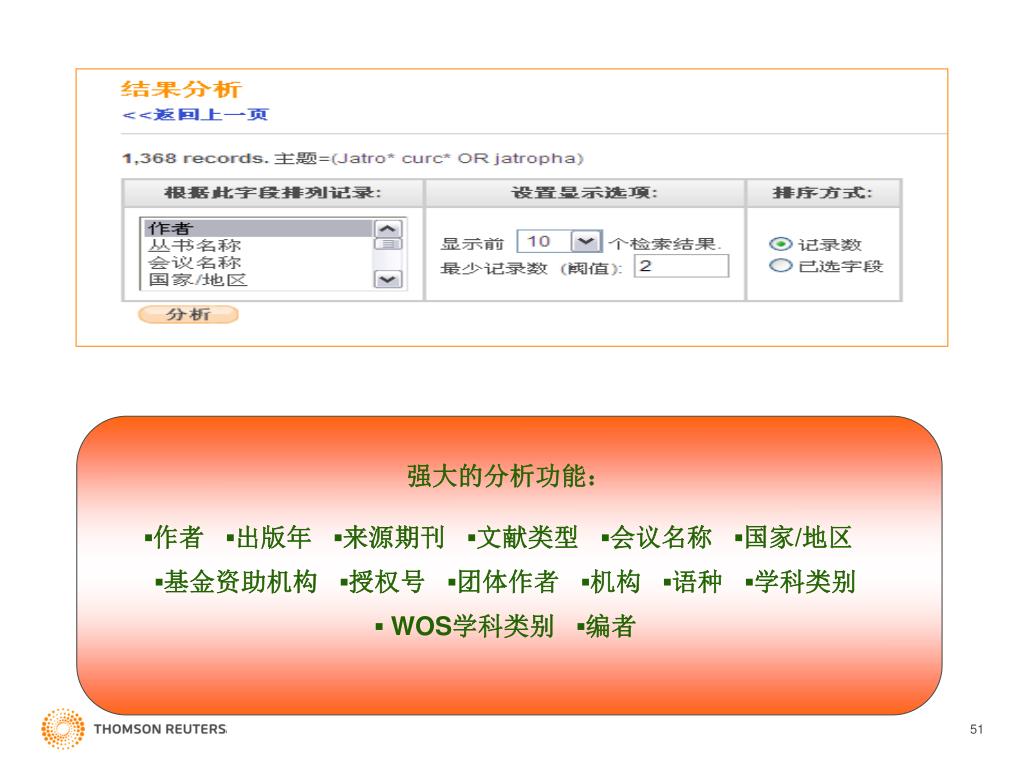Click the 编者 bullet item
The image size is (1024, 768).
(607, 626)
